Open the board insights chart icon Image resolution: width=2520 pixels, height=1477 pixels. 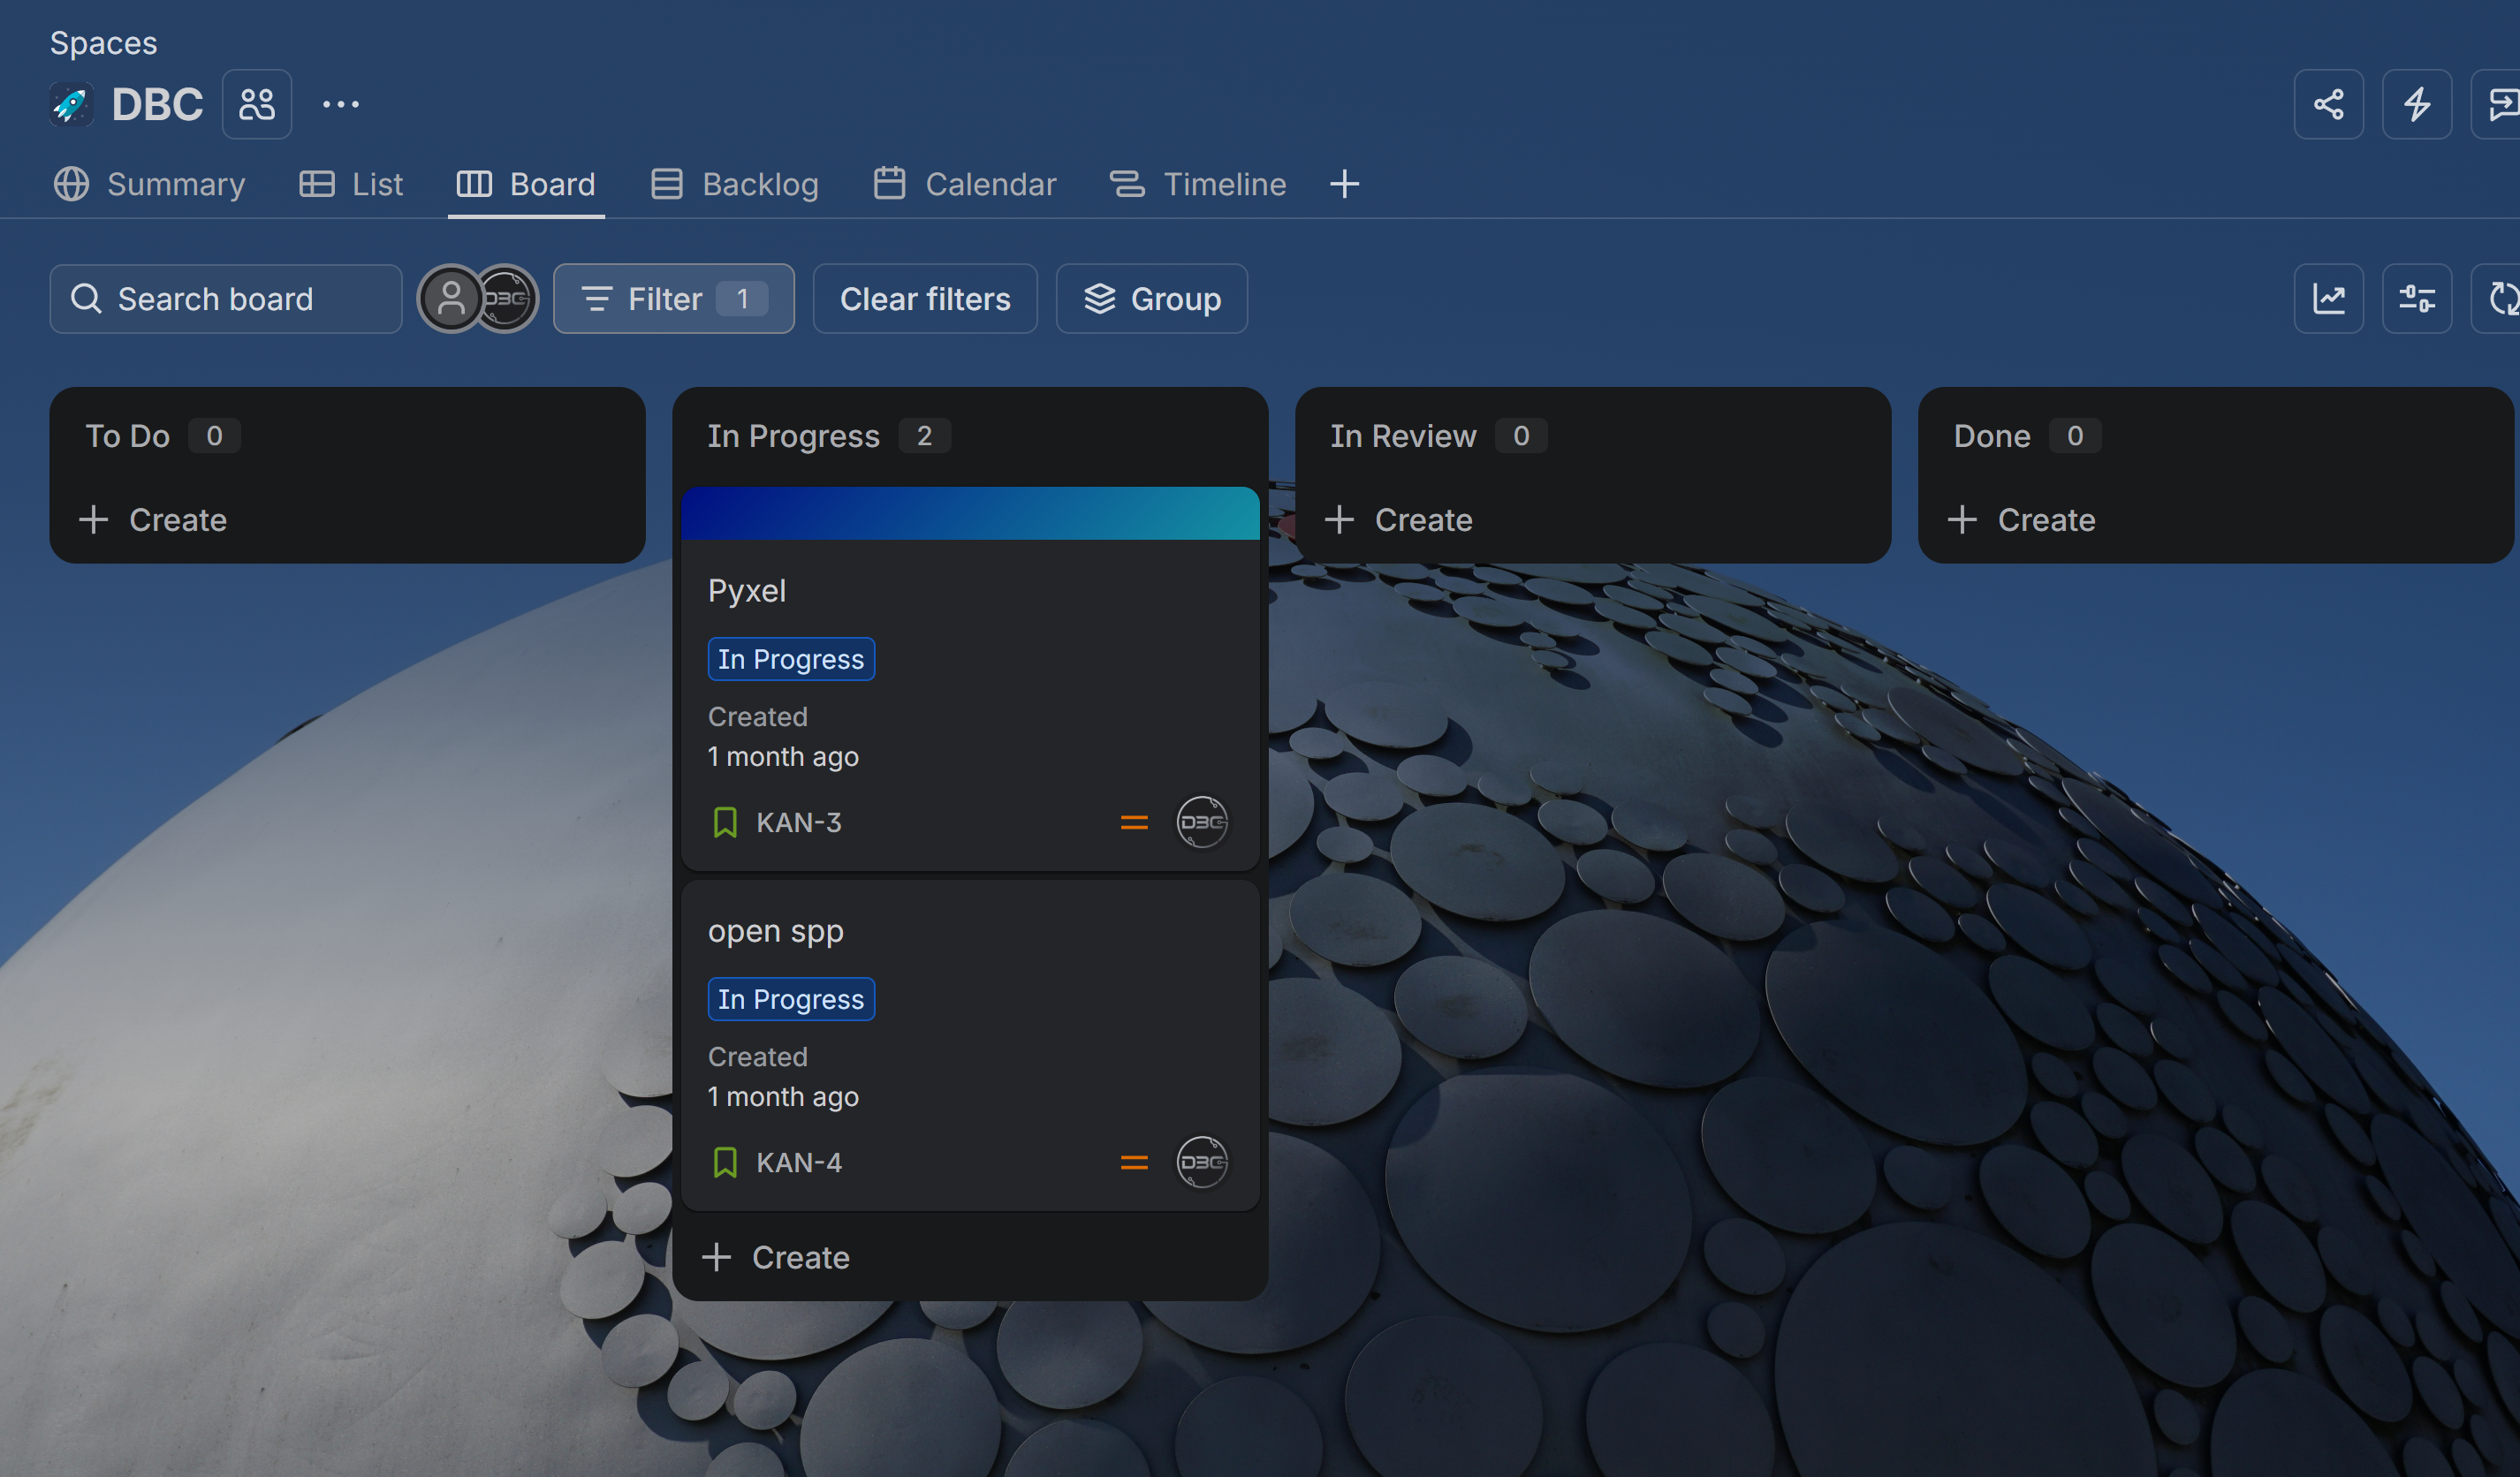2328,298
